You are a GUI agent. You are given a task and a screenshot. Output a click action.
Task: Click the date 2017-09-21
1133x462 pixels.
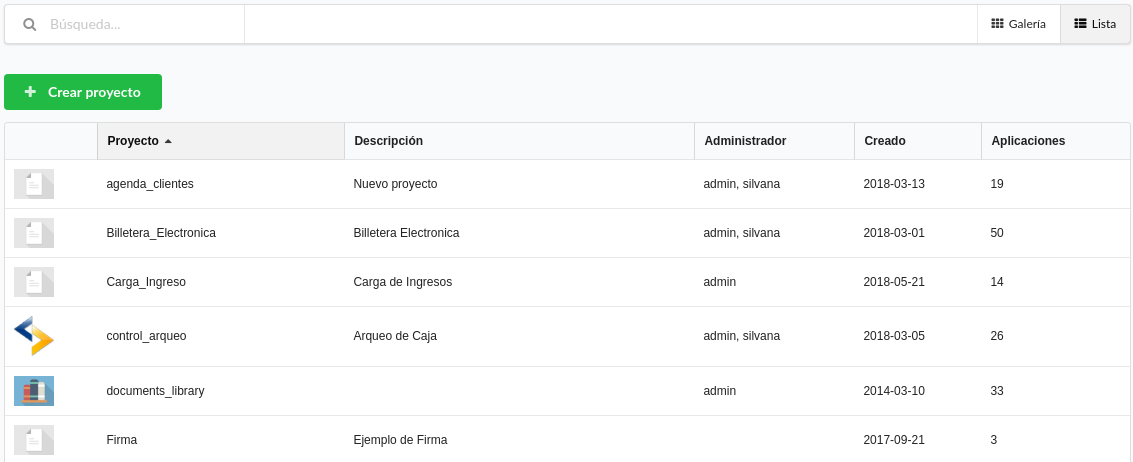pyautogui.click(x=894, y=440)
